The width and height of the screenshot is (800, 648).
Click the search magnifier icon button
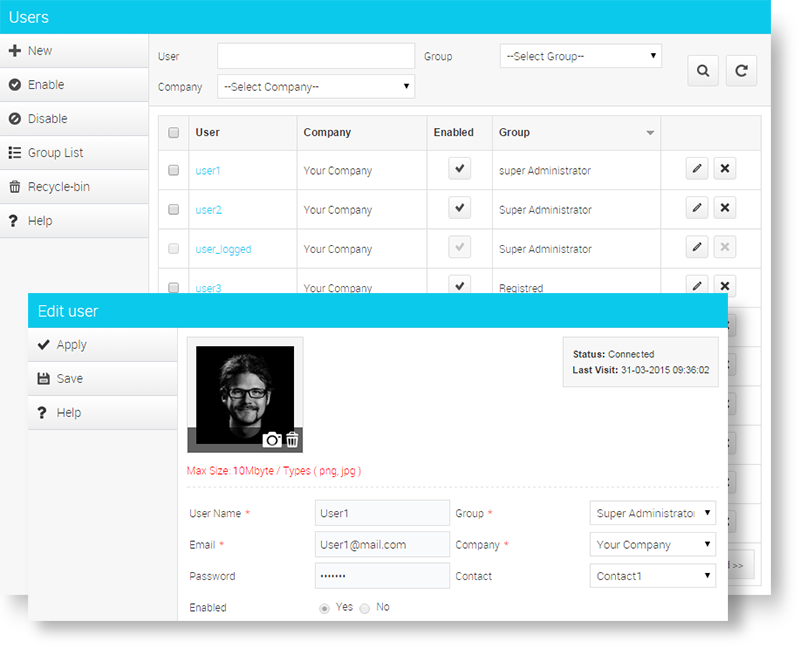coord(703,71)
